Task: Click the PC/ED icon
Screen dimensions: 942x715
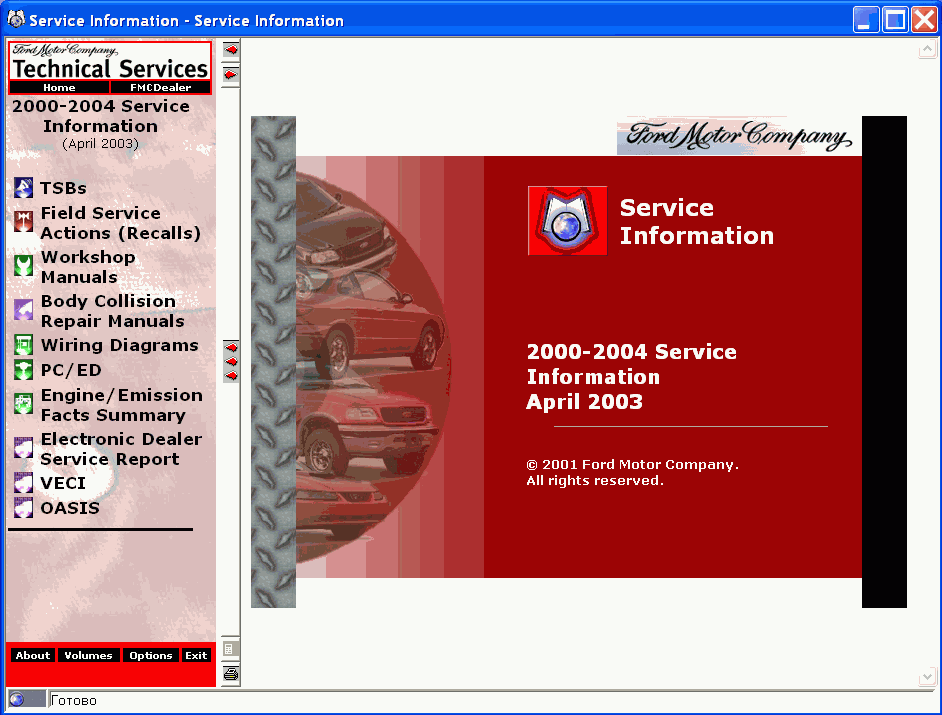Action: pos(23,370)
